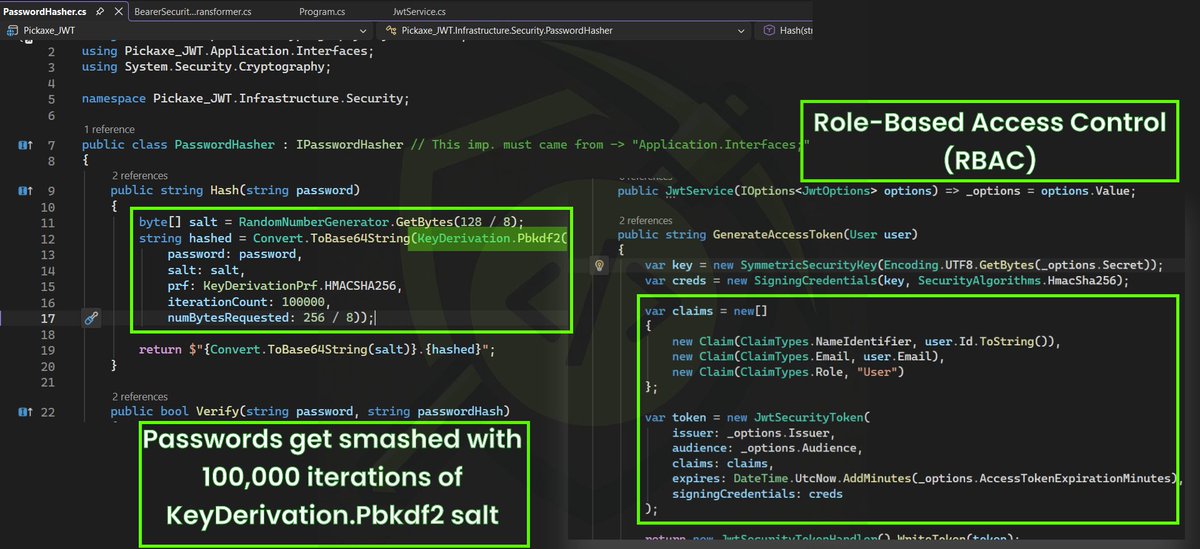This screenshot has height=549, width=1200.
Task: Expand the Pickaxe_JWT.Infrastructure.Security.PasswordHasher type dropdown
Action: click(x=565, y=30)
